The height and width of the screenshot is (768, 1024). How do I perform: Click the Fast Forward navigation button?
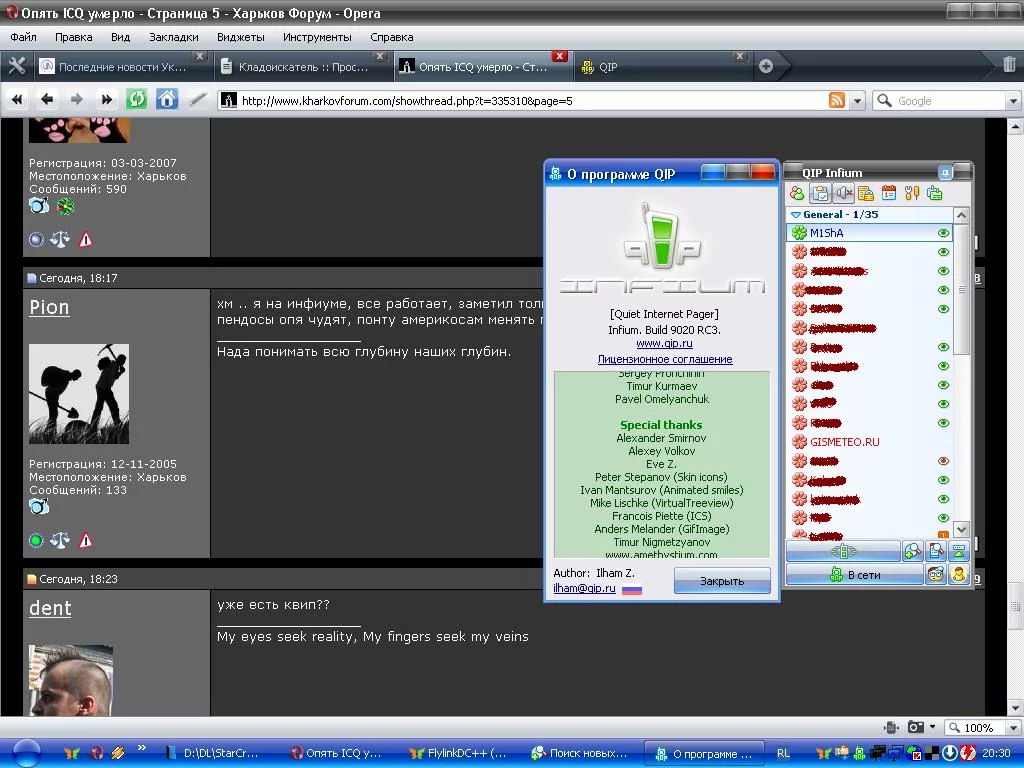point(106,100)
